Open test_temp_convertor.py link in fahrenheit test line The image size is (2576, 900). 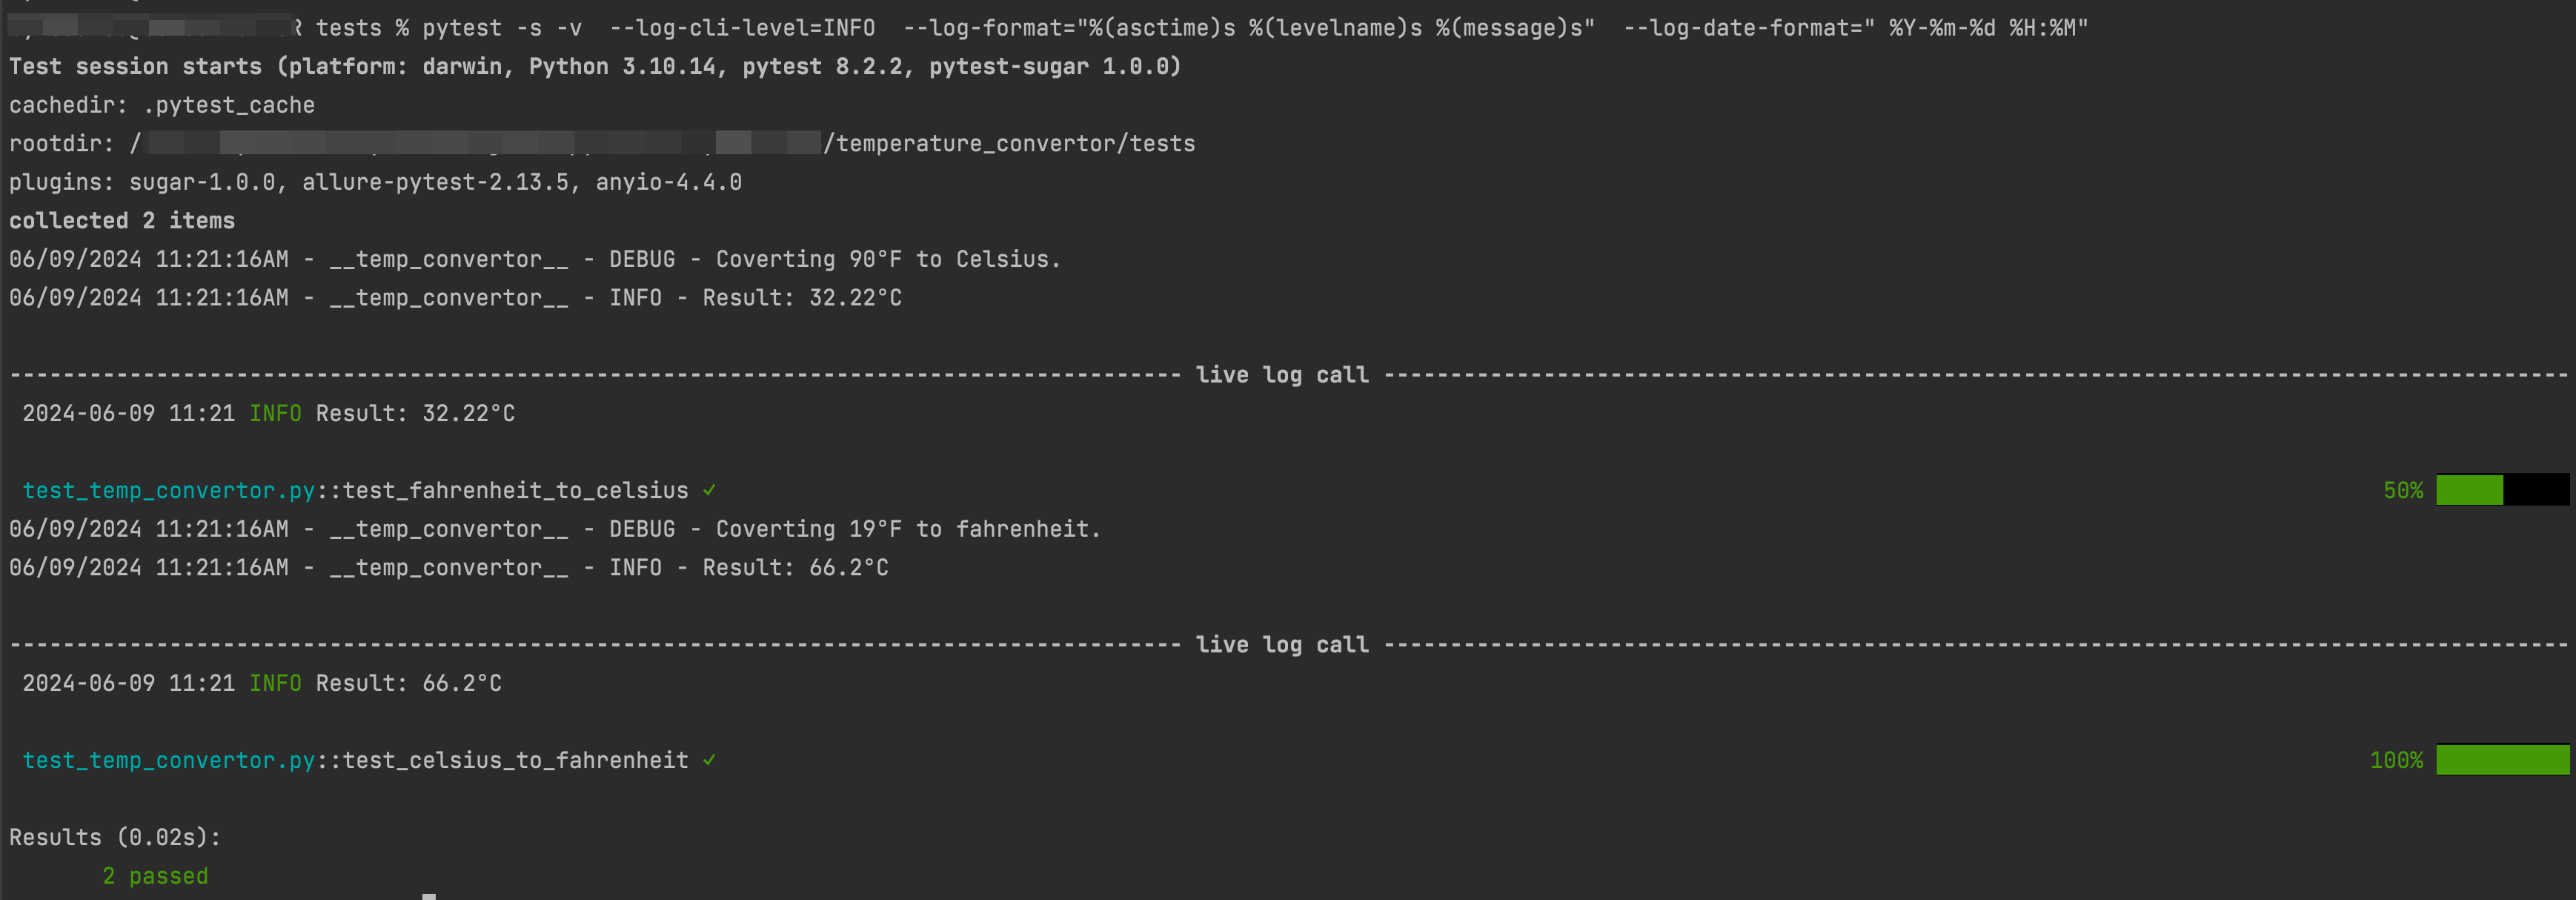click(169, 491)
